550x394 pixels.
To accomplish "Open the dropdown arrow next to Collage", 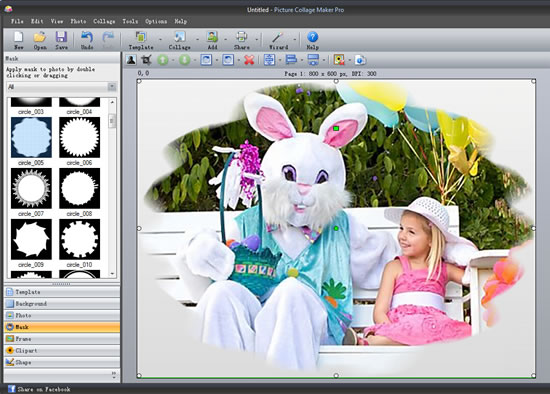I will 197,39.
